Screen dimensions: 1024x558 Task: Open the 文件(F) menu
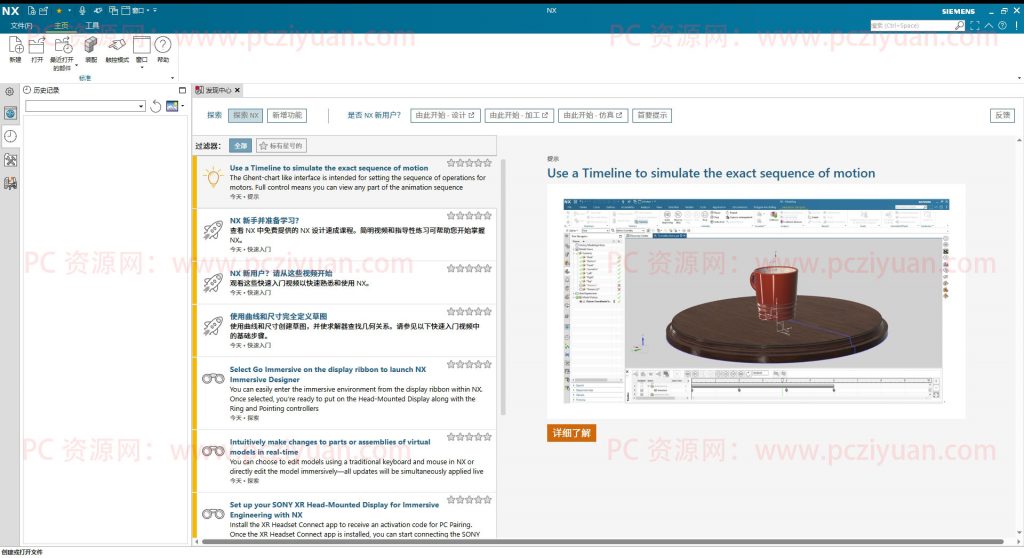[x=21, y=25]
